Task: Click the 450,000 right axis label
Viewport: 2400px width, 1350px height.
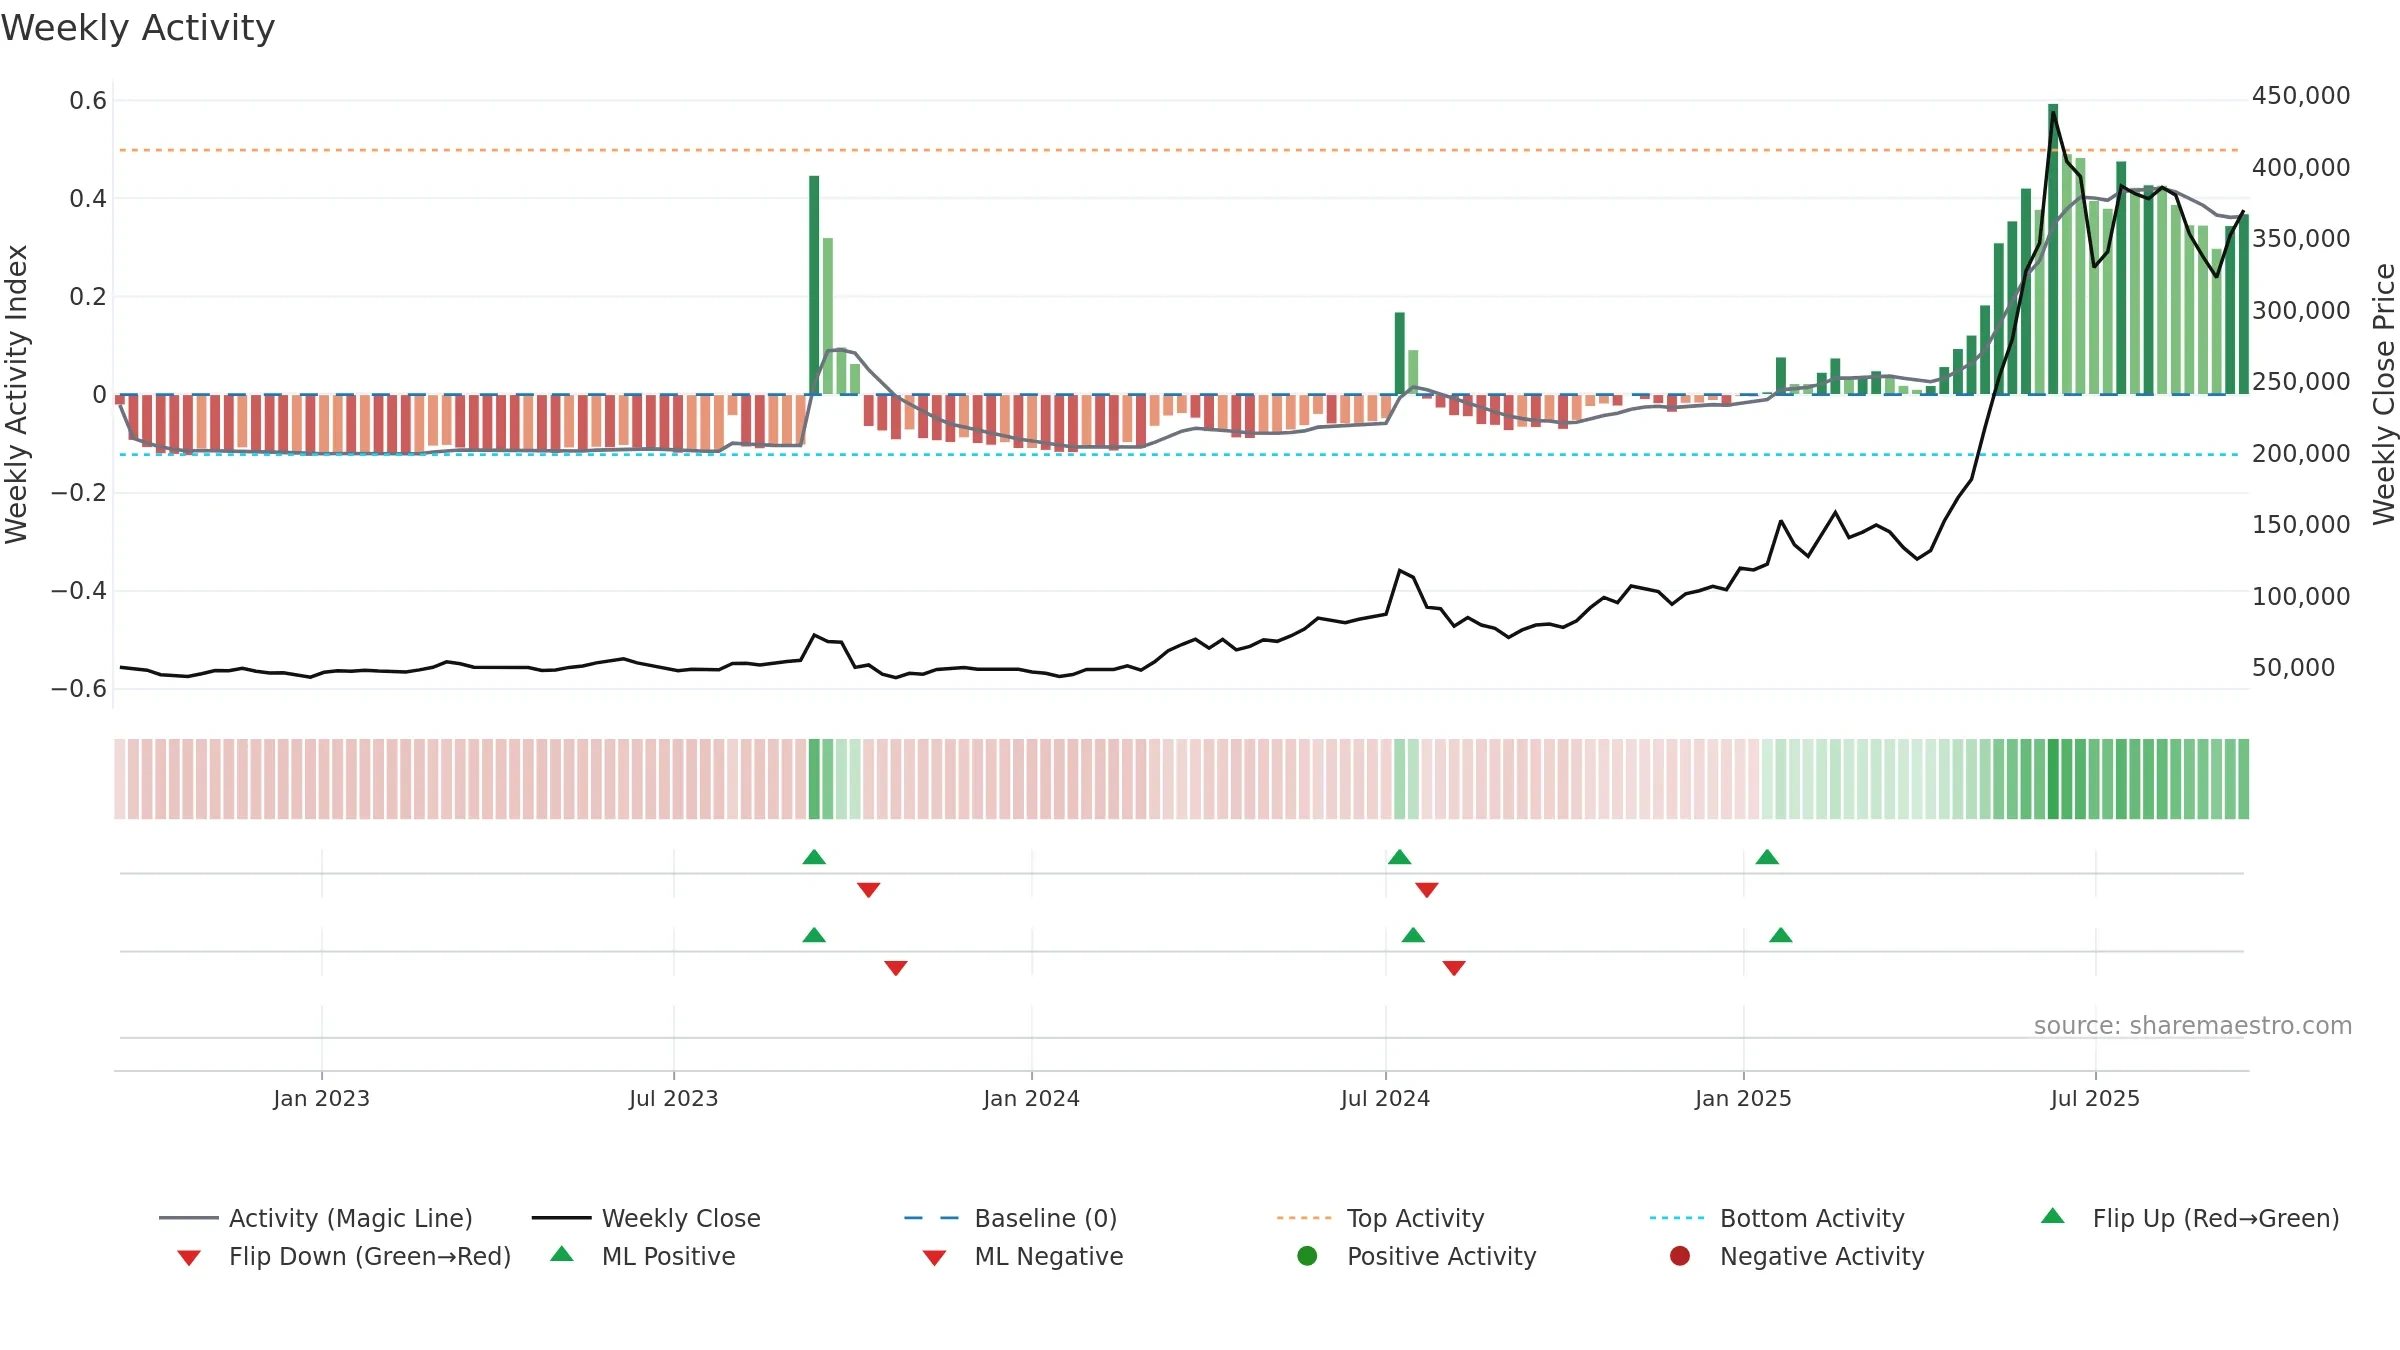Action: point(2301,95)
